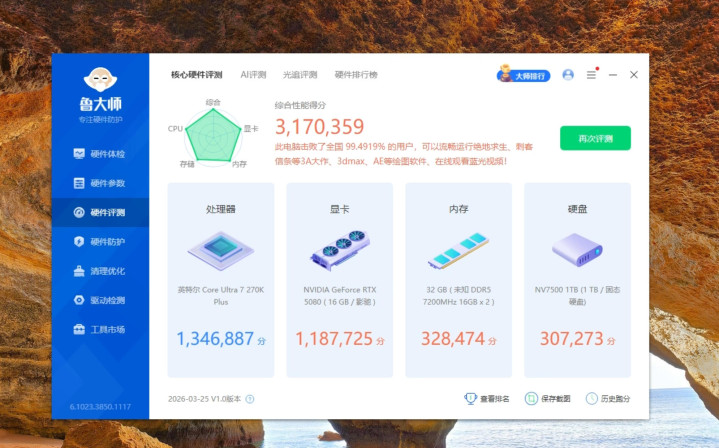This screenshot has width=719, height=448.
Task: Click the 硬盘 card title
Action: tap(577, 209)
